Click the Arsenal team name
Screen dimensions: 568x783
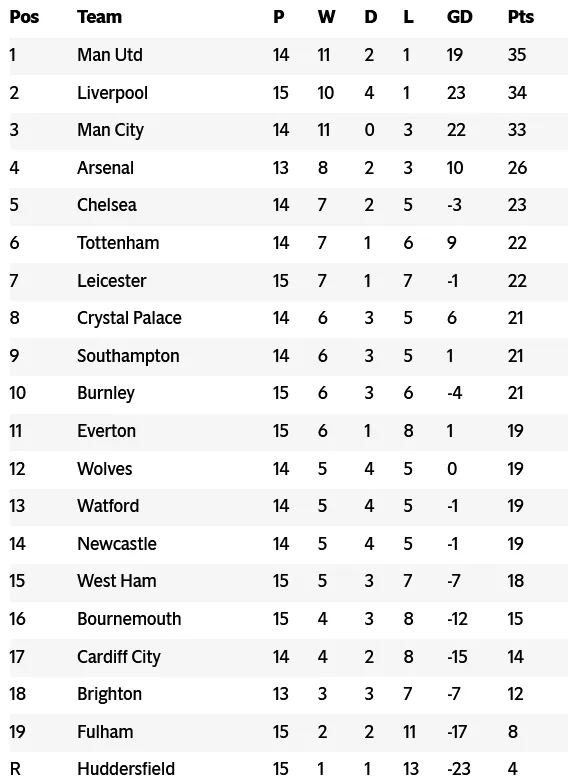point(105,168)
